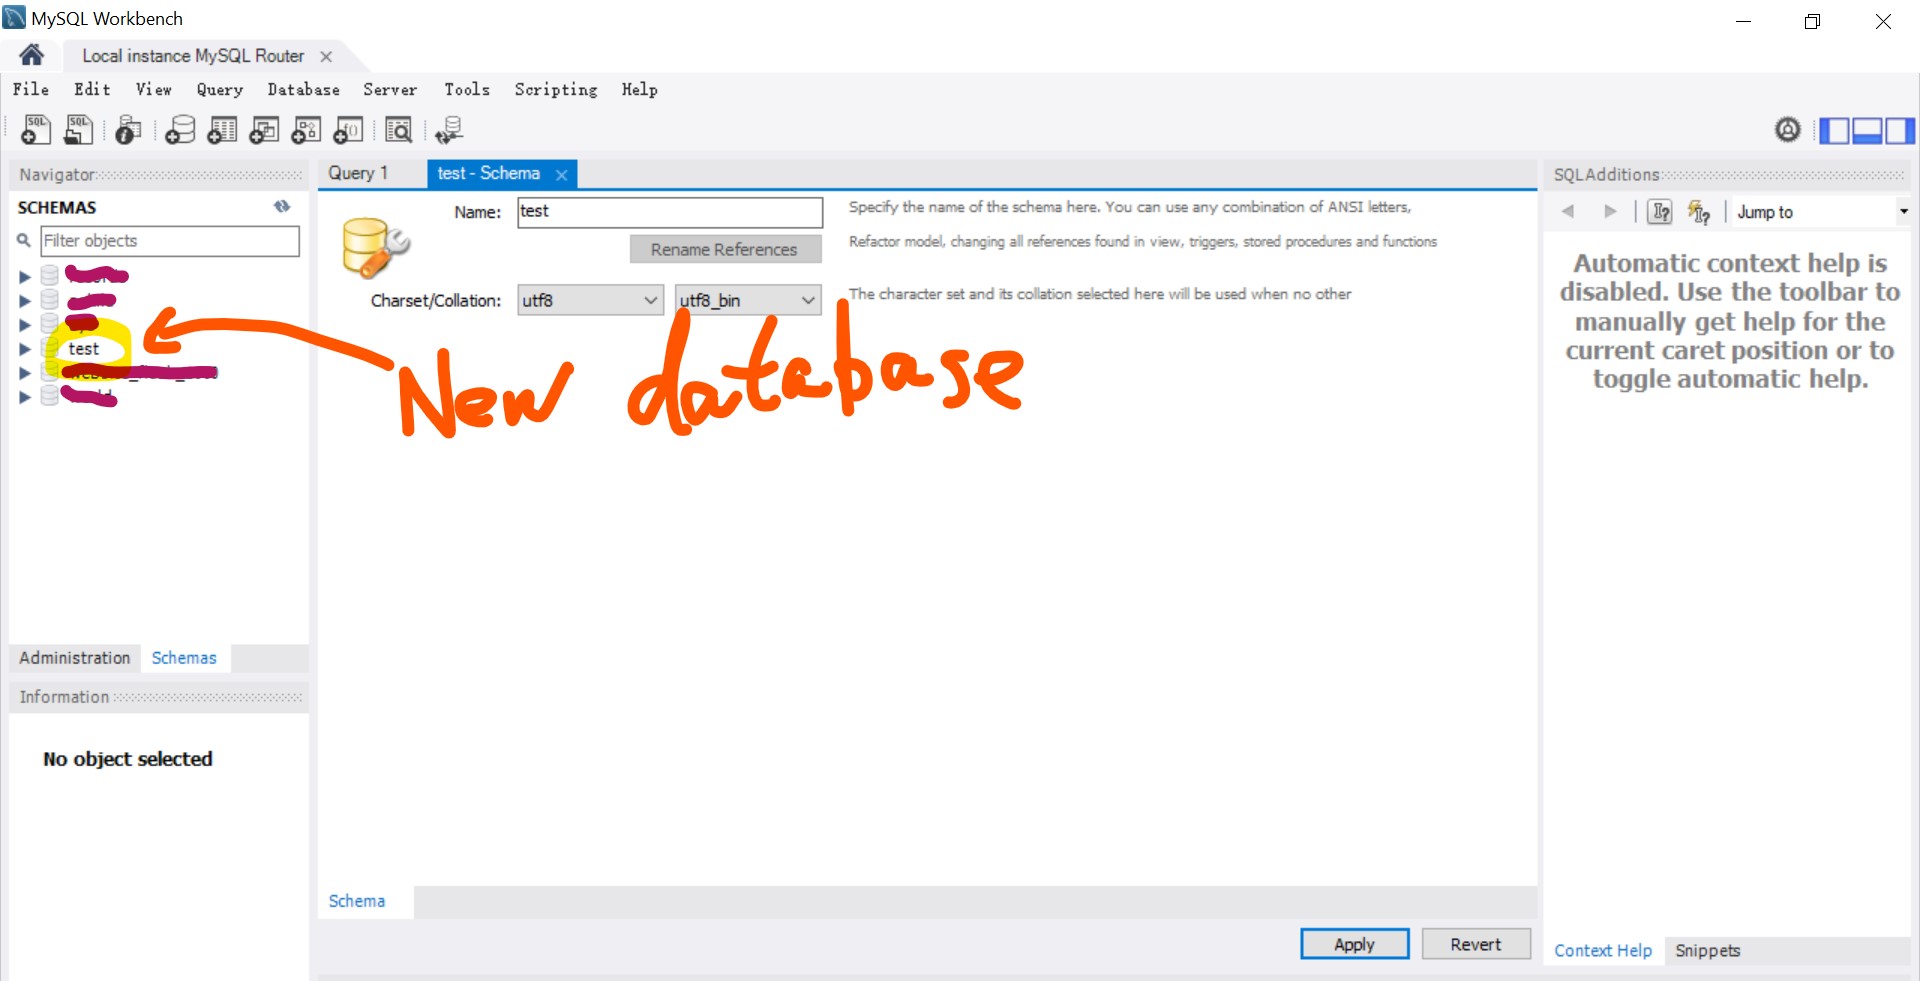Switch to the Context Help tab
Image resolution: width=1920 pixels, height=981 pixels.
(1602, 950)
